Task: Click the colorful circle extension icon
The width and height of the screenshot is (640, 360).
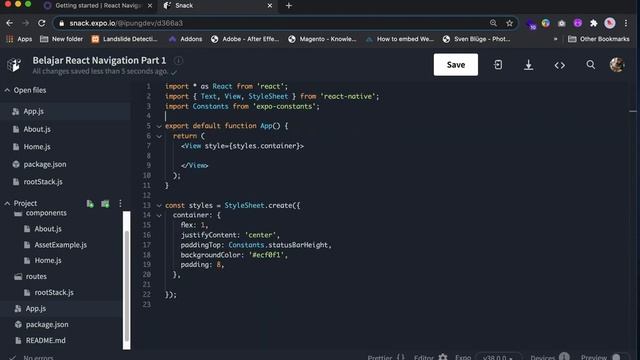Action: click(546, 23)
